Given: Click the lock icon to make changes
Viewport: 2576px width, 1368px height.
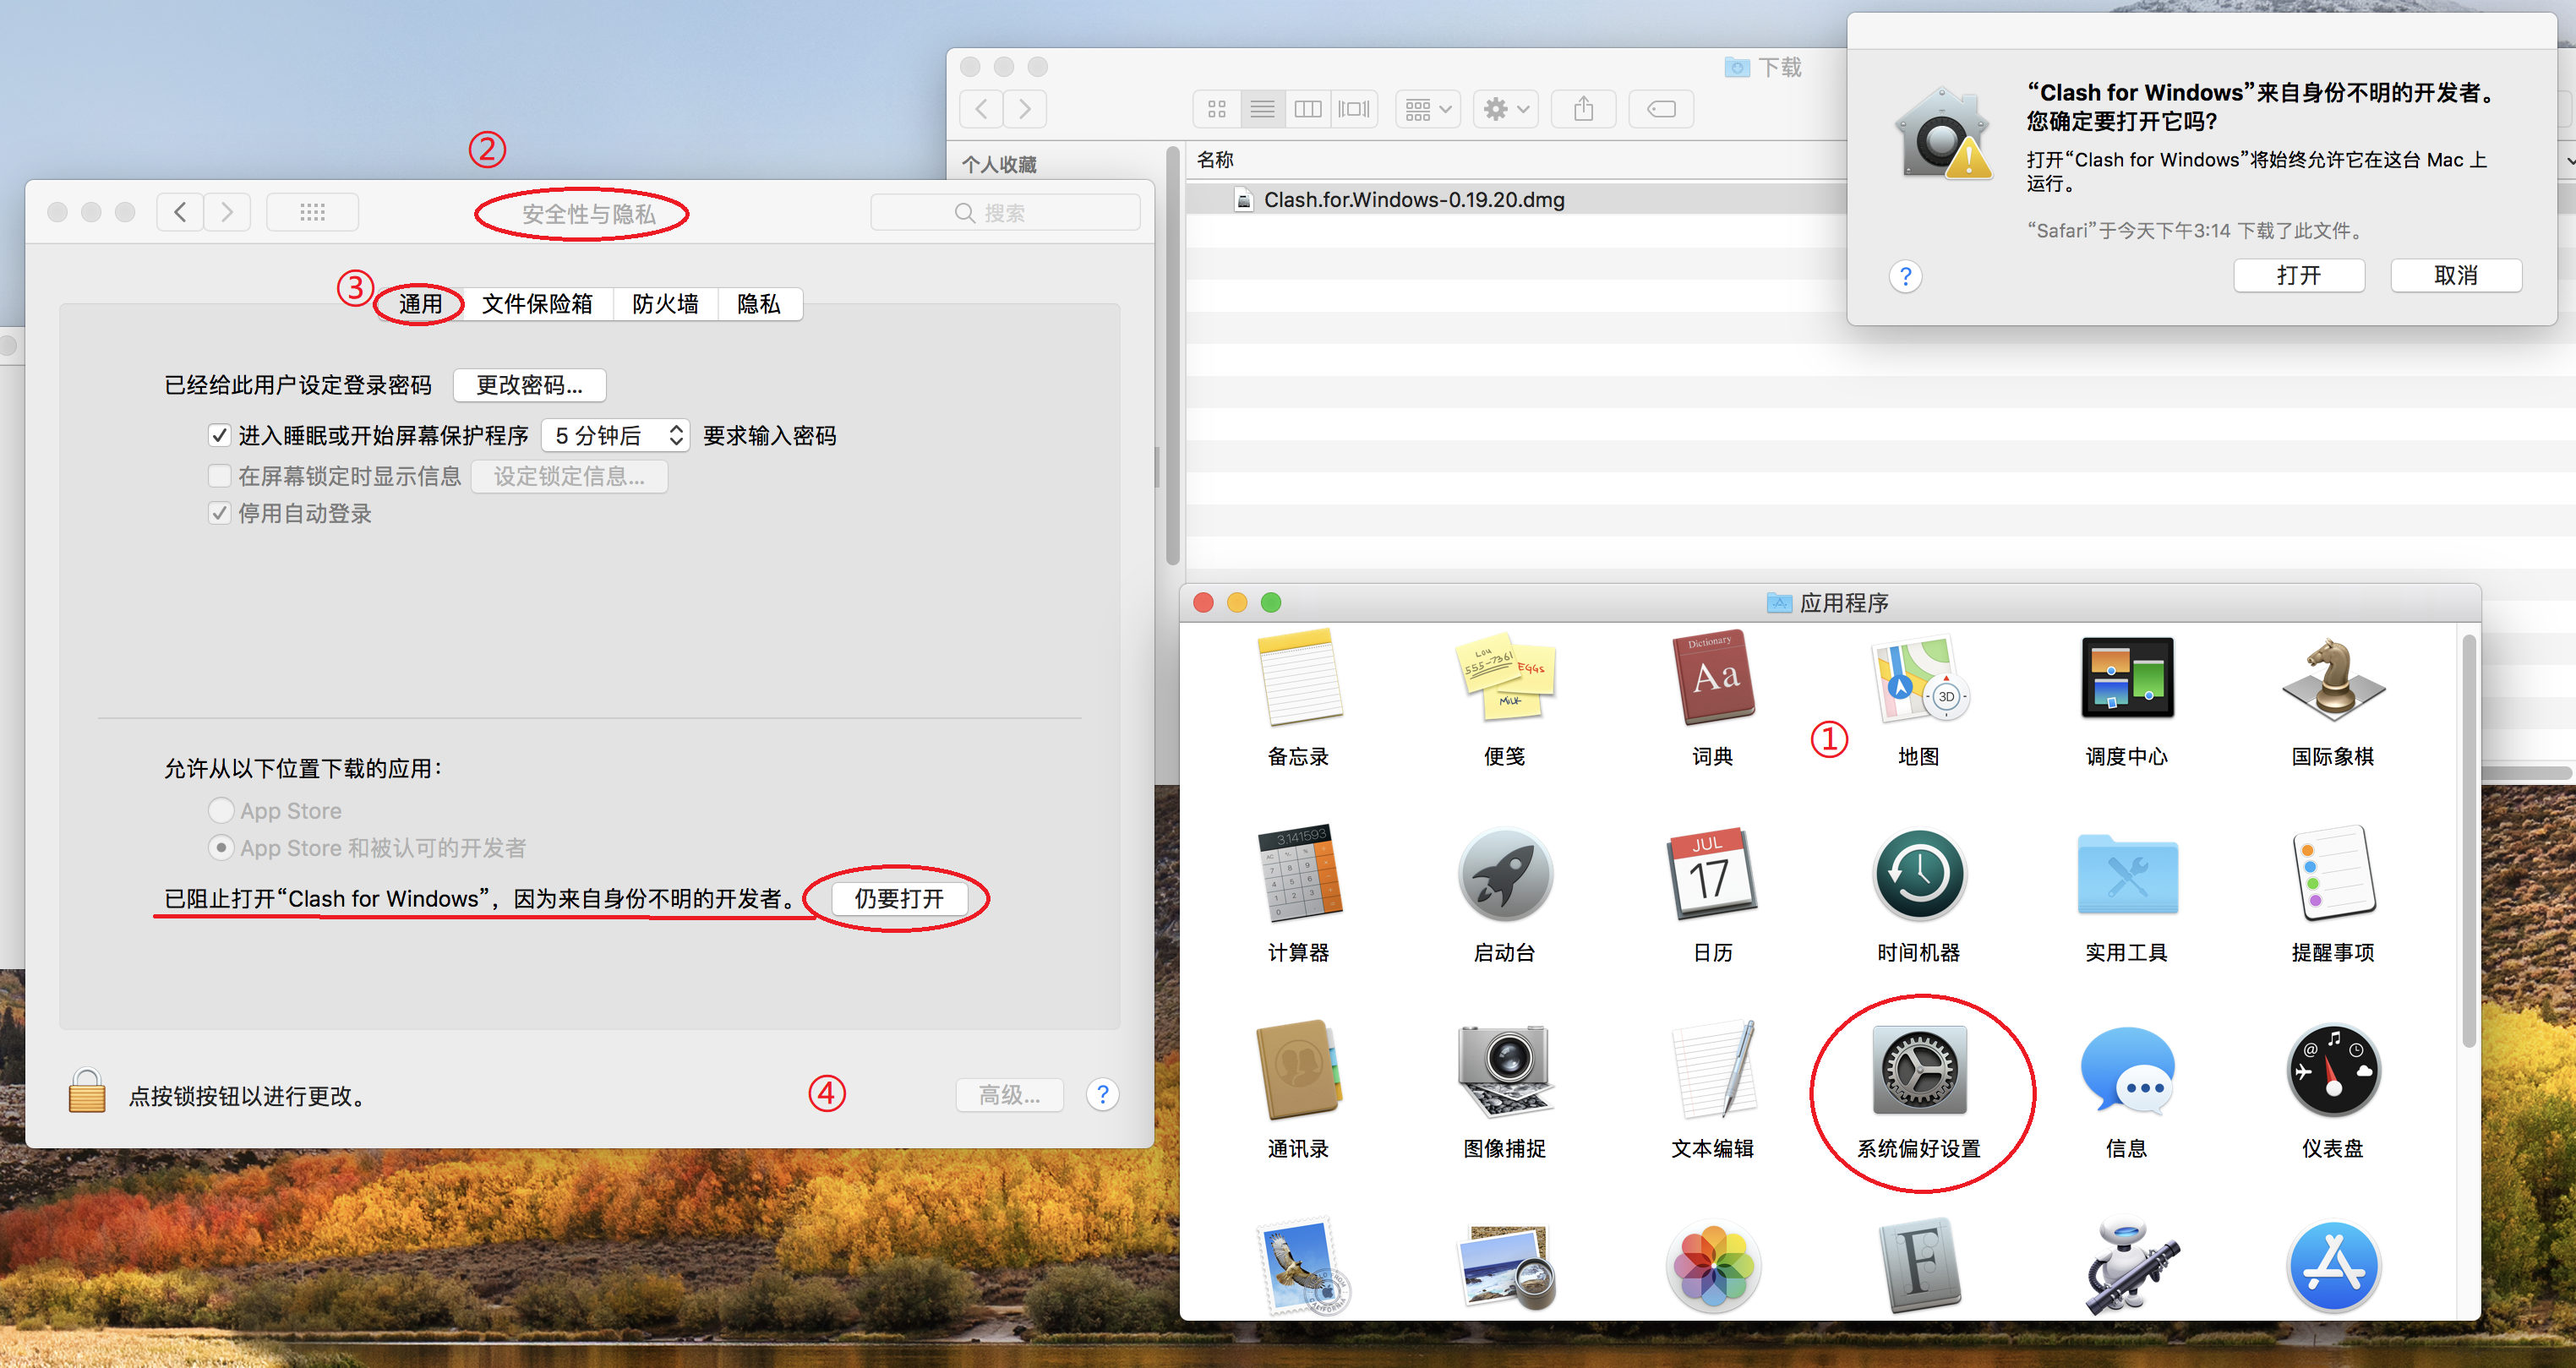Looking at the screenshot, I should (86, 1091).
